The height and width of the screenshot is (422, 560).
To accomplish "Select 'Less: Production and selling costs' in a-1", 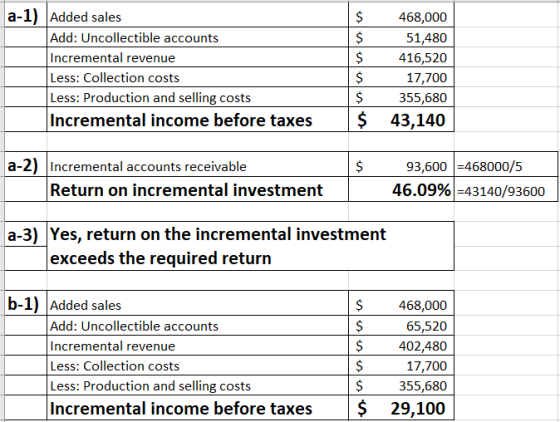I will pyautogui.click(x=198, y=97).
